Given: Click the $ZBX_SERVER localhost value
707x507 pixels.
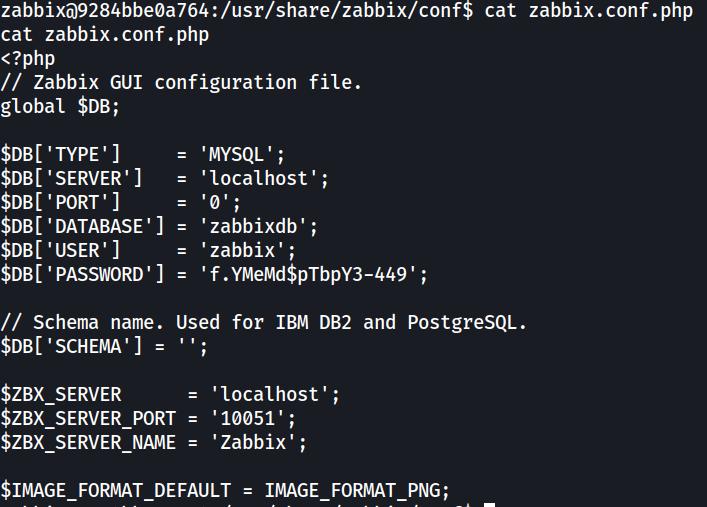Looking at the screenshot, I should 271,394.
